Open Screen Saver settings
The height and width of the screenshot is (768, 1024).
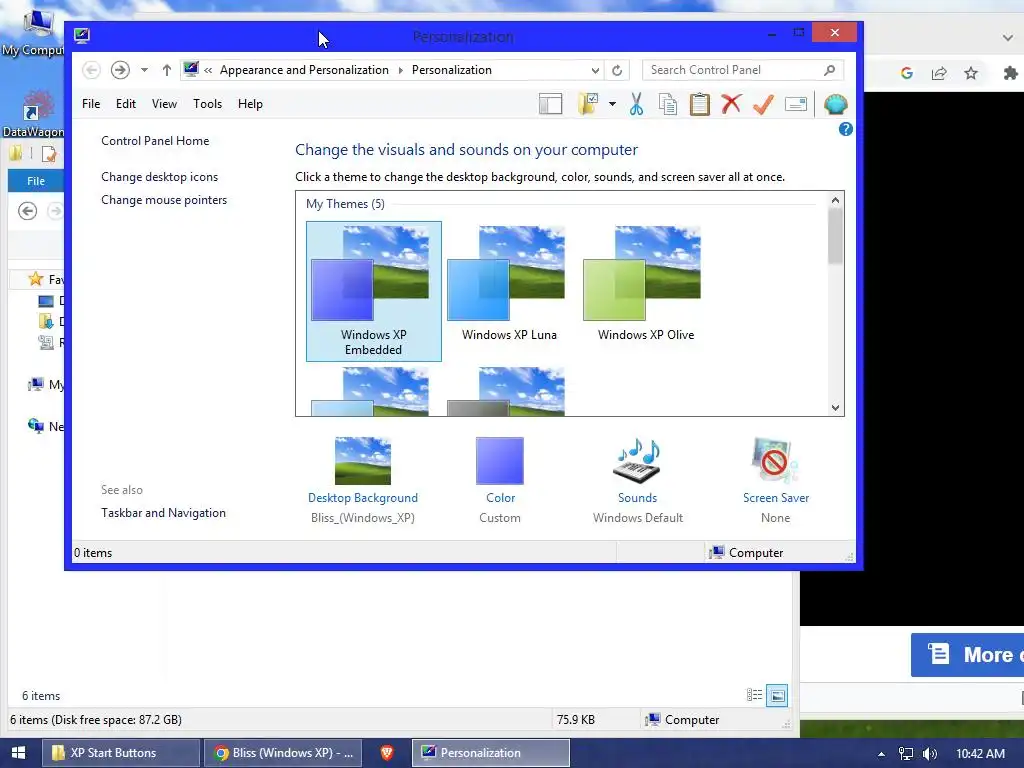[775, 480]
